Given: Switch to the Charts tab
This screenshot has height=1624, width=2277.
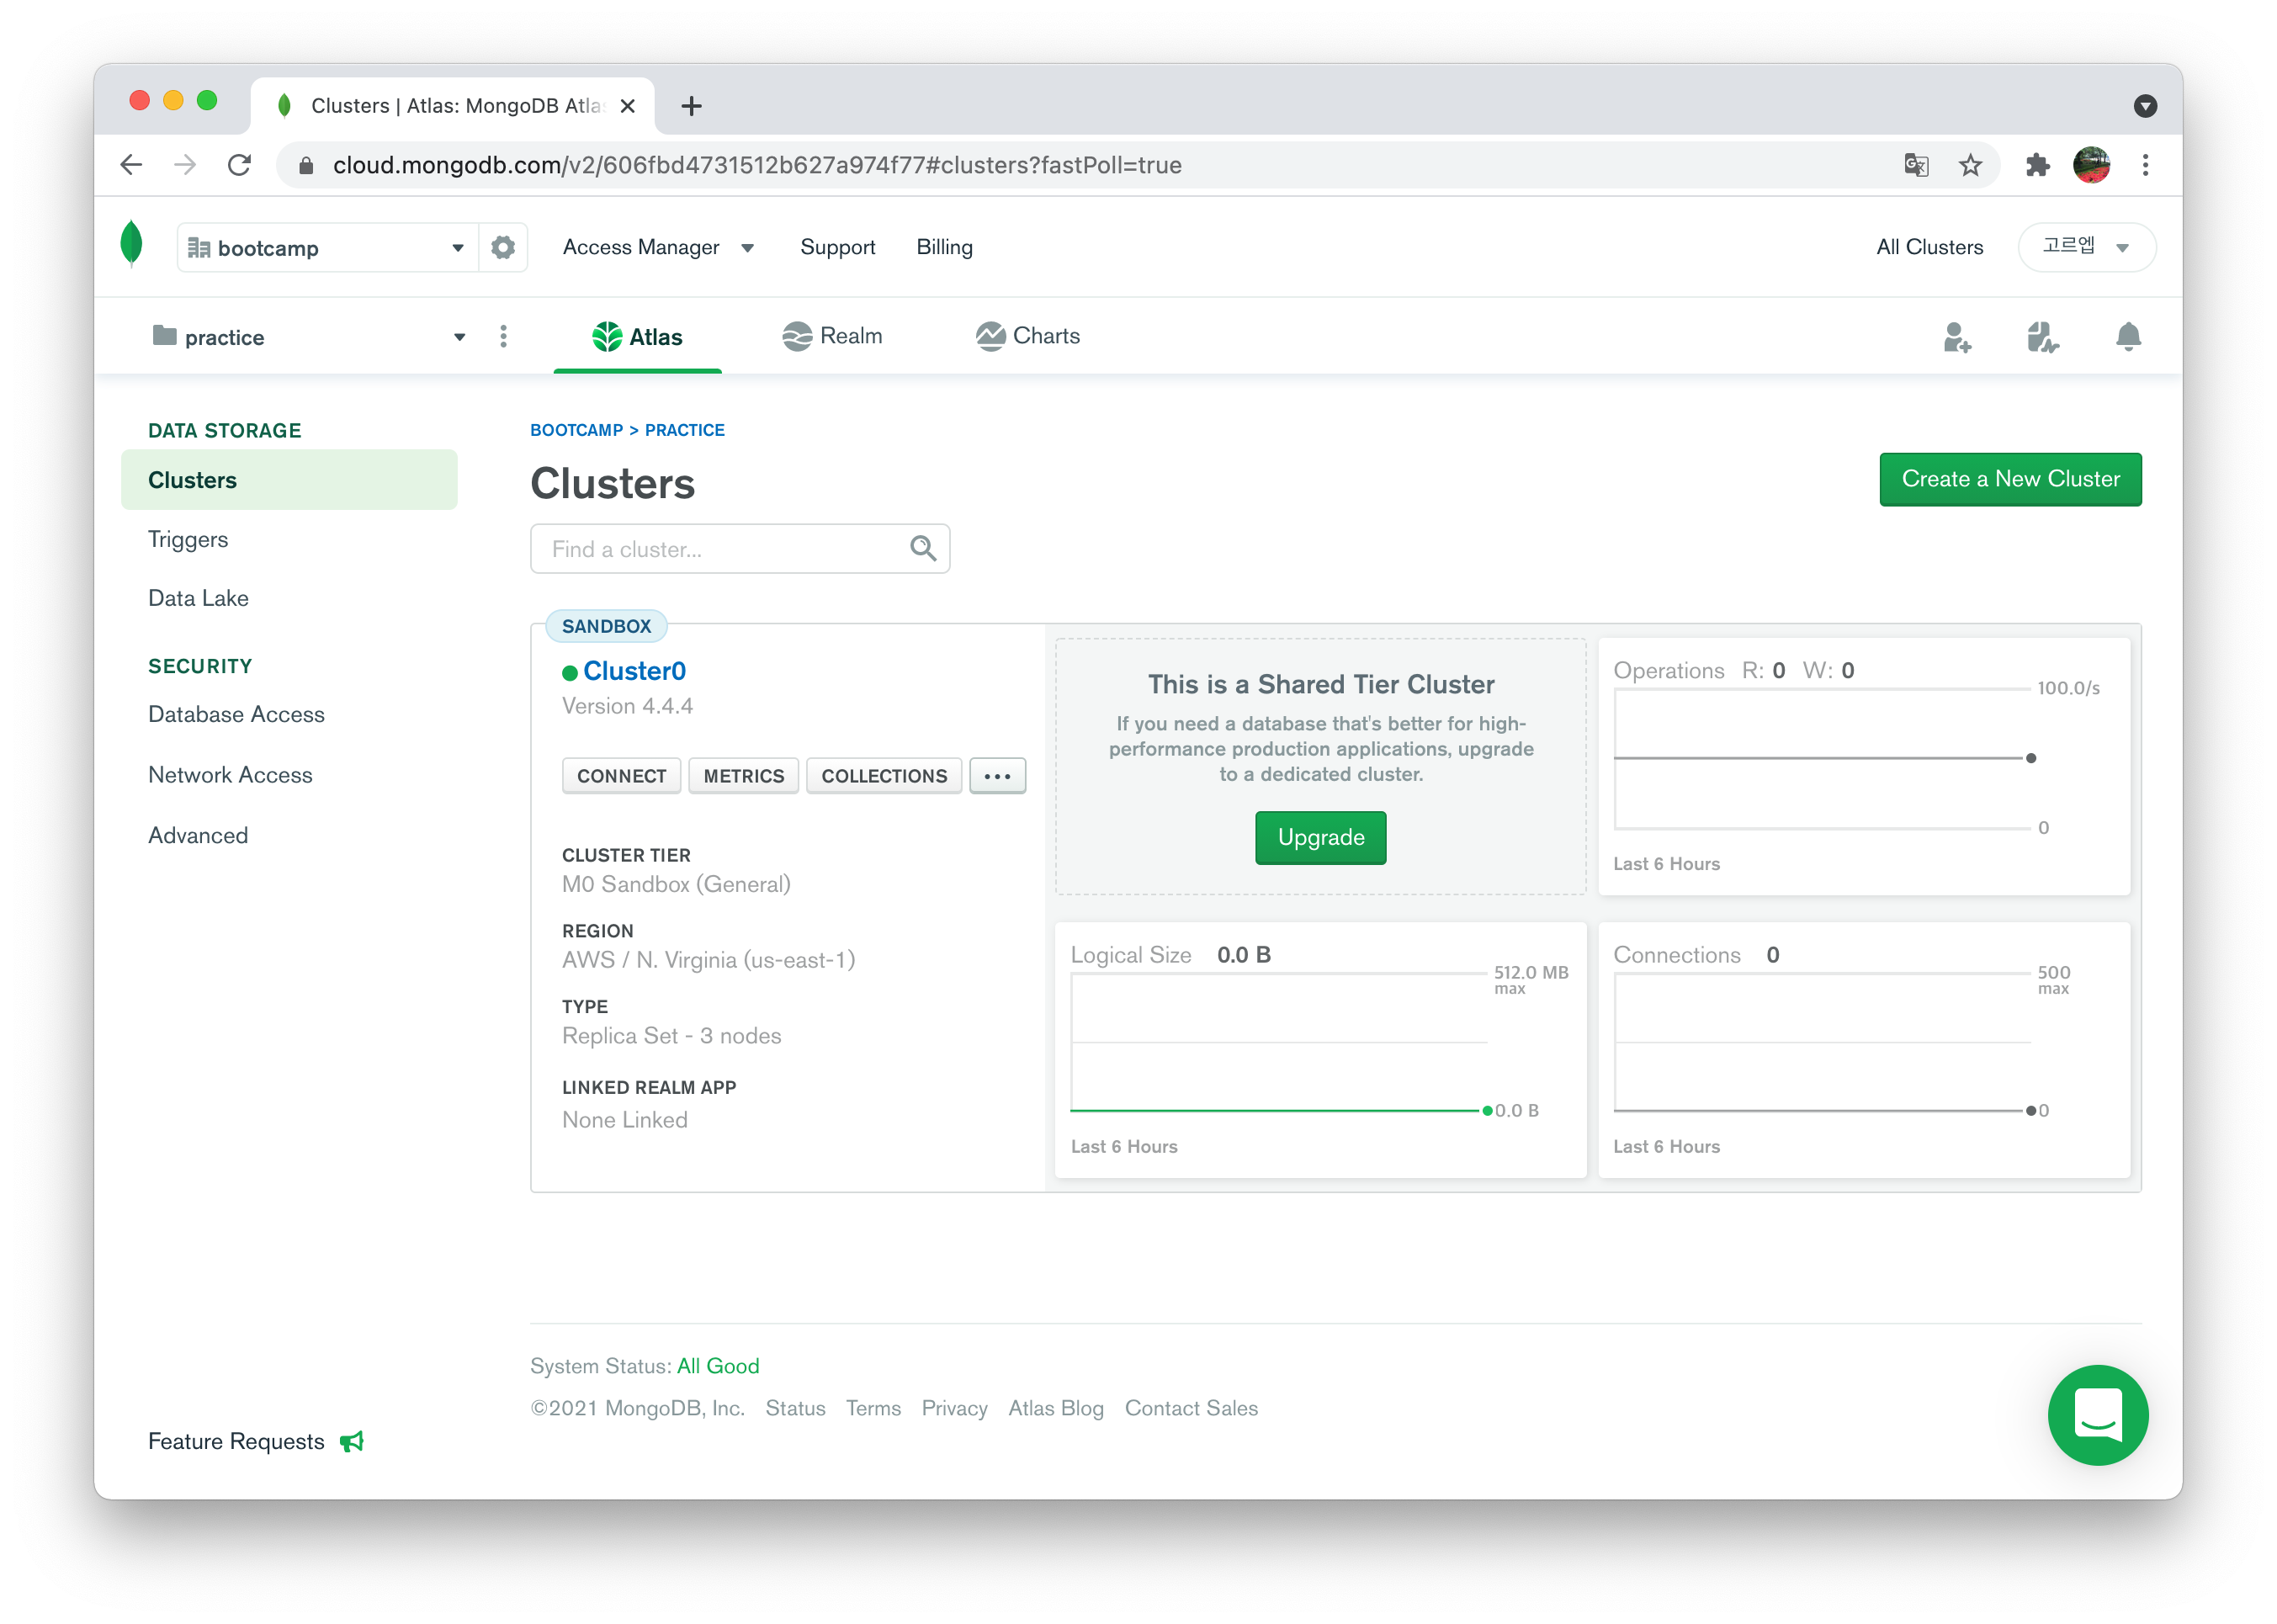Looking at the screenshot, I should pos(1028,336).
